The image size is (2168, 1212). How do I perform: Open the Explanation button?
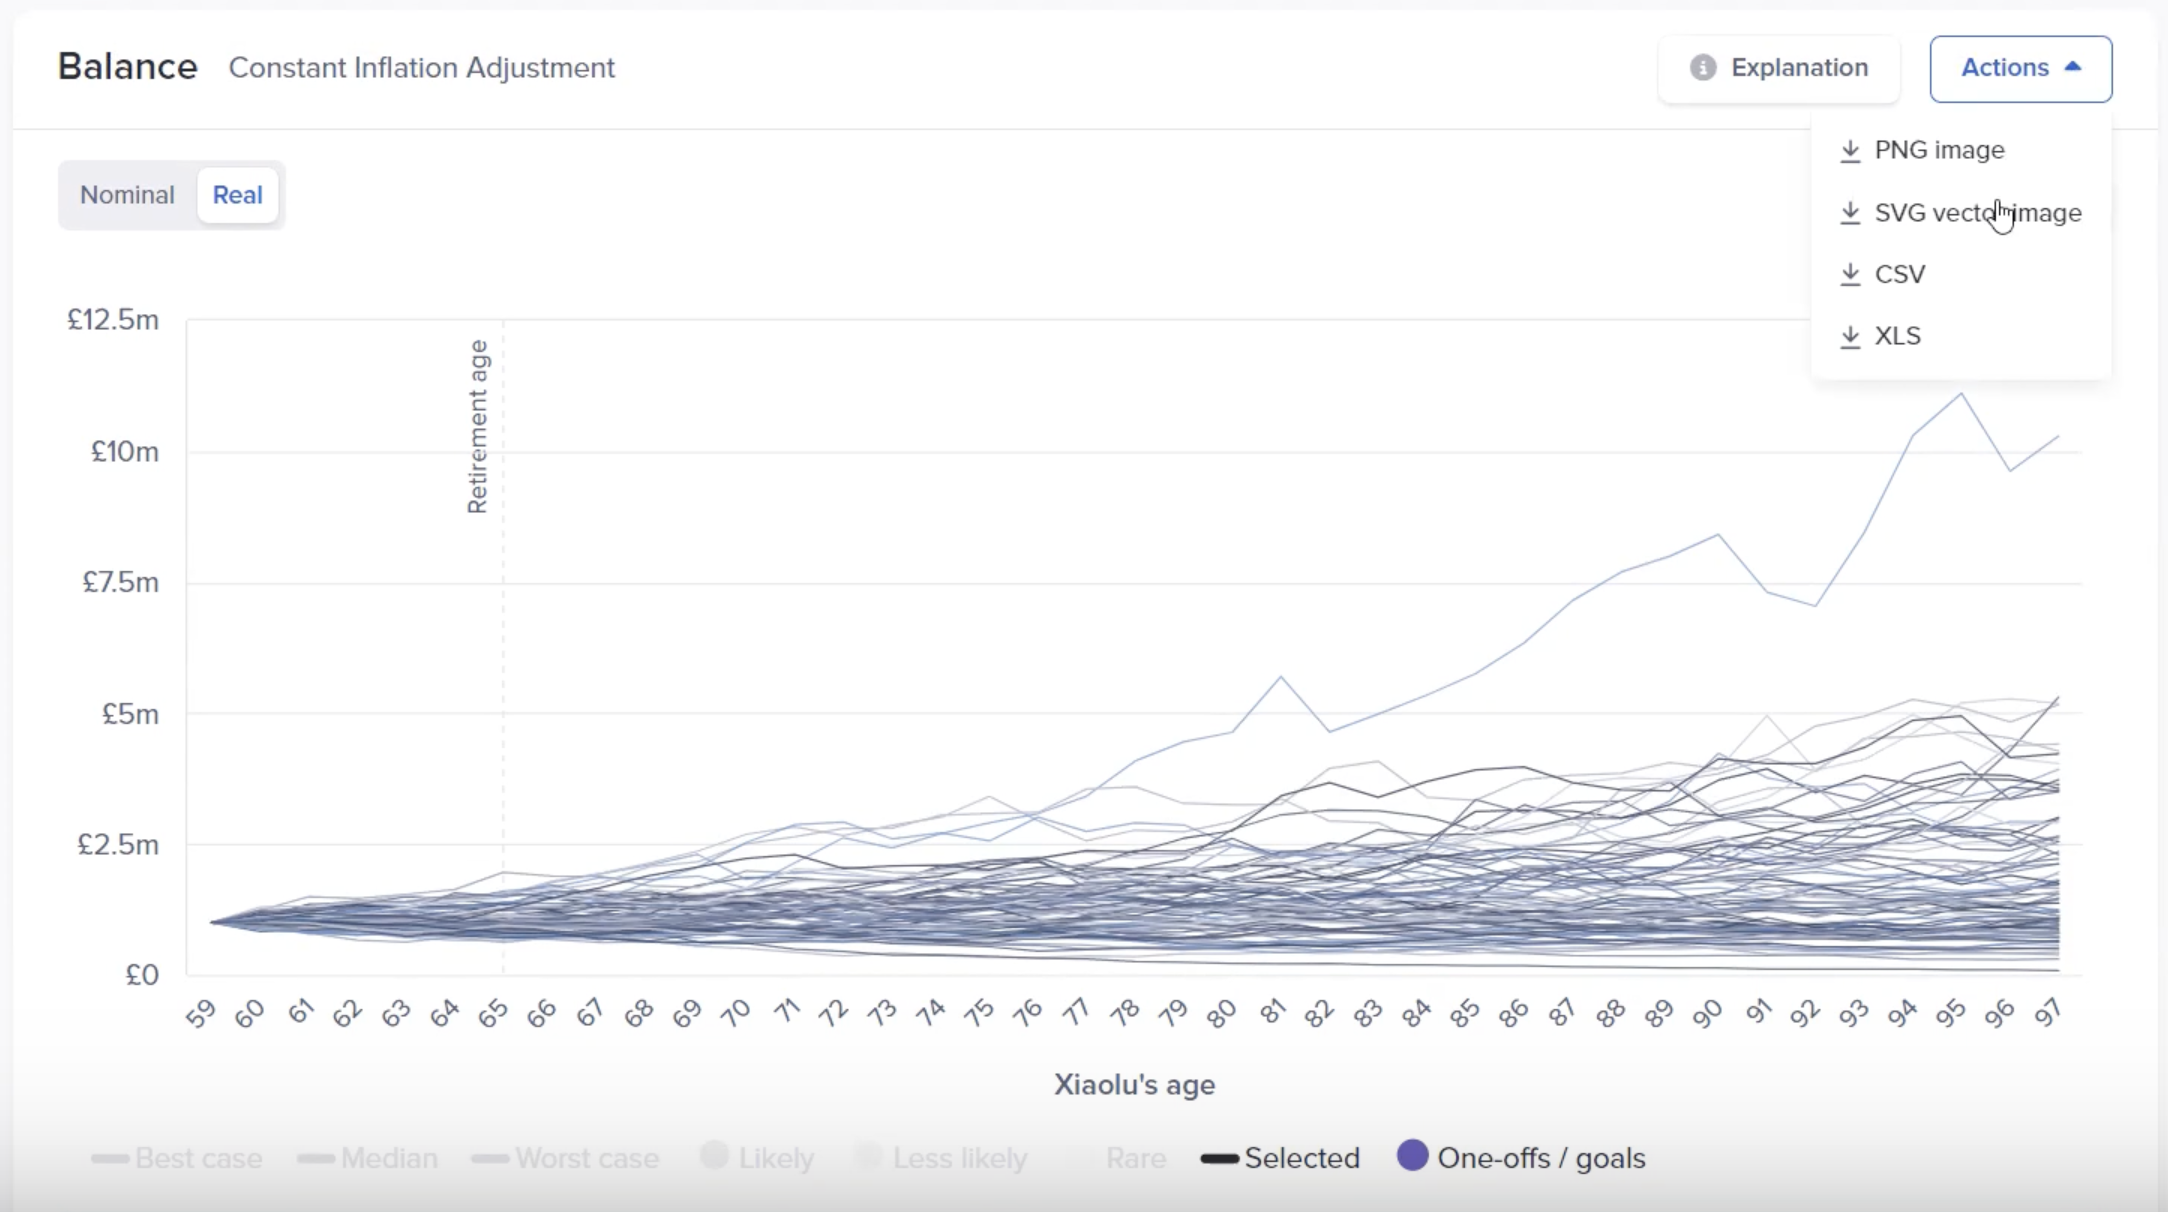coord(1779,68)
